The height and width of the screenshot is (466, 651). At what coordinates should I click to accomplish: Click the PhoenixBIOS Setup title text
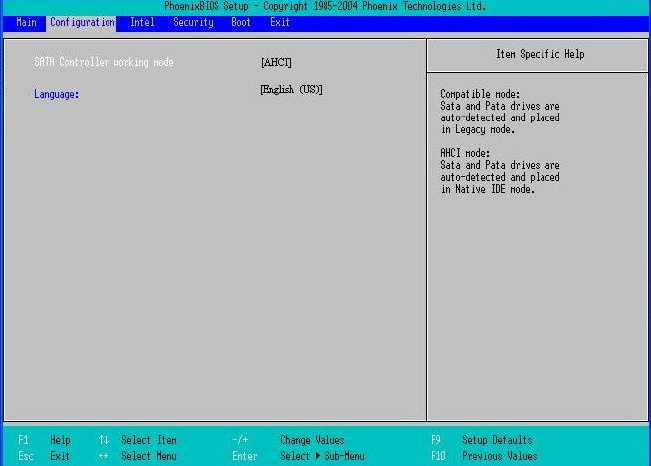325,6
